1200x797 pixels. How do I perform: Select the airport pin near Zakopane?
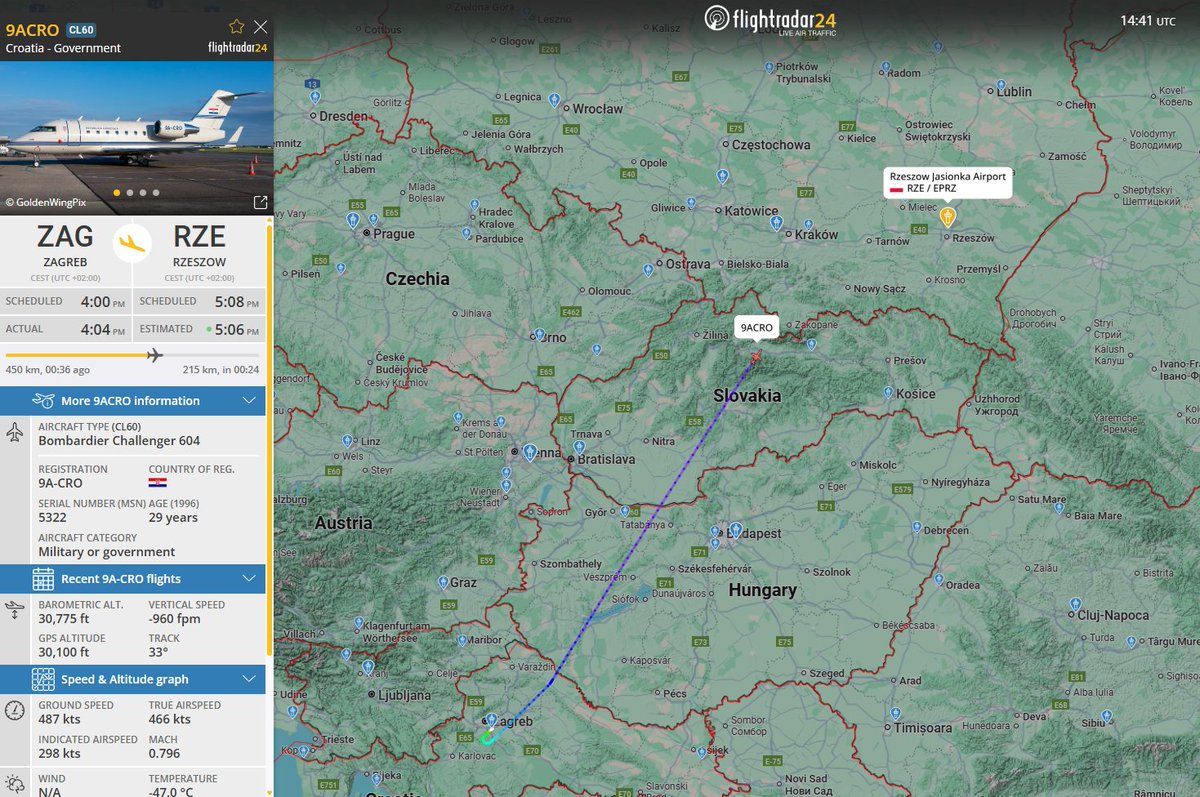(x=810, y=343)
